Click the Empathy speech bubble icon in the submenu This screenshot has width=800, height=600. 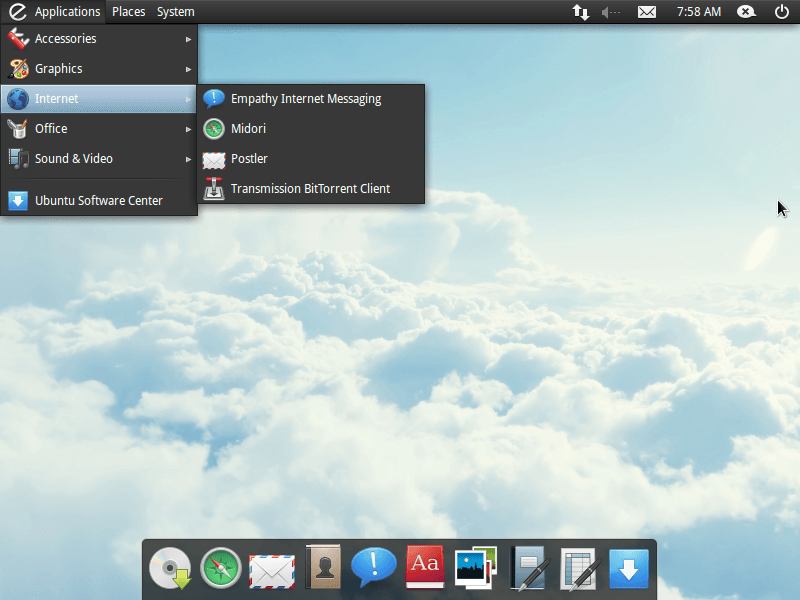click(214, 98)
